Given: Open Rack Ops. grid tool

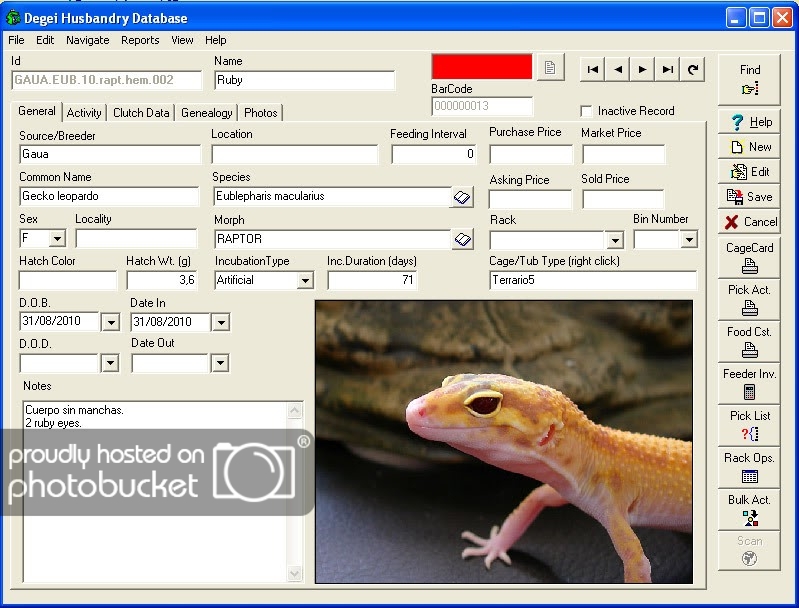Looking at the screenshot, I should pos(749,467).
